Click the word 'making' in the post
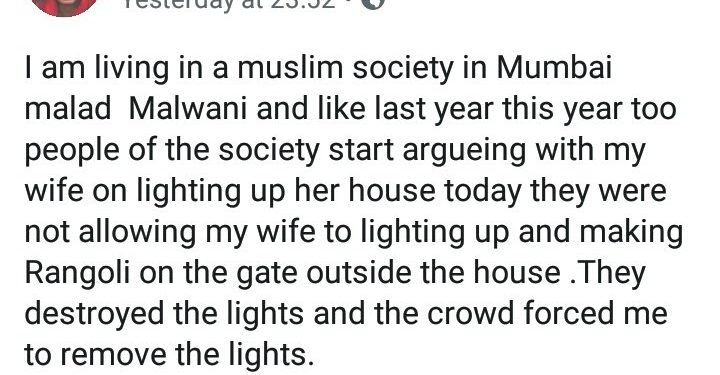The image size is (720, 375). click(x=631, y=233)
